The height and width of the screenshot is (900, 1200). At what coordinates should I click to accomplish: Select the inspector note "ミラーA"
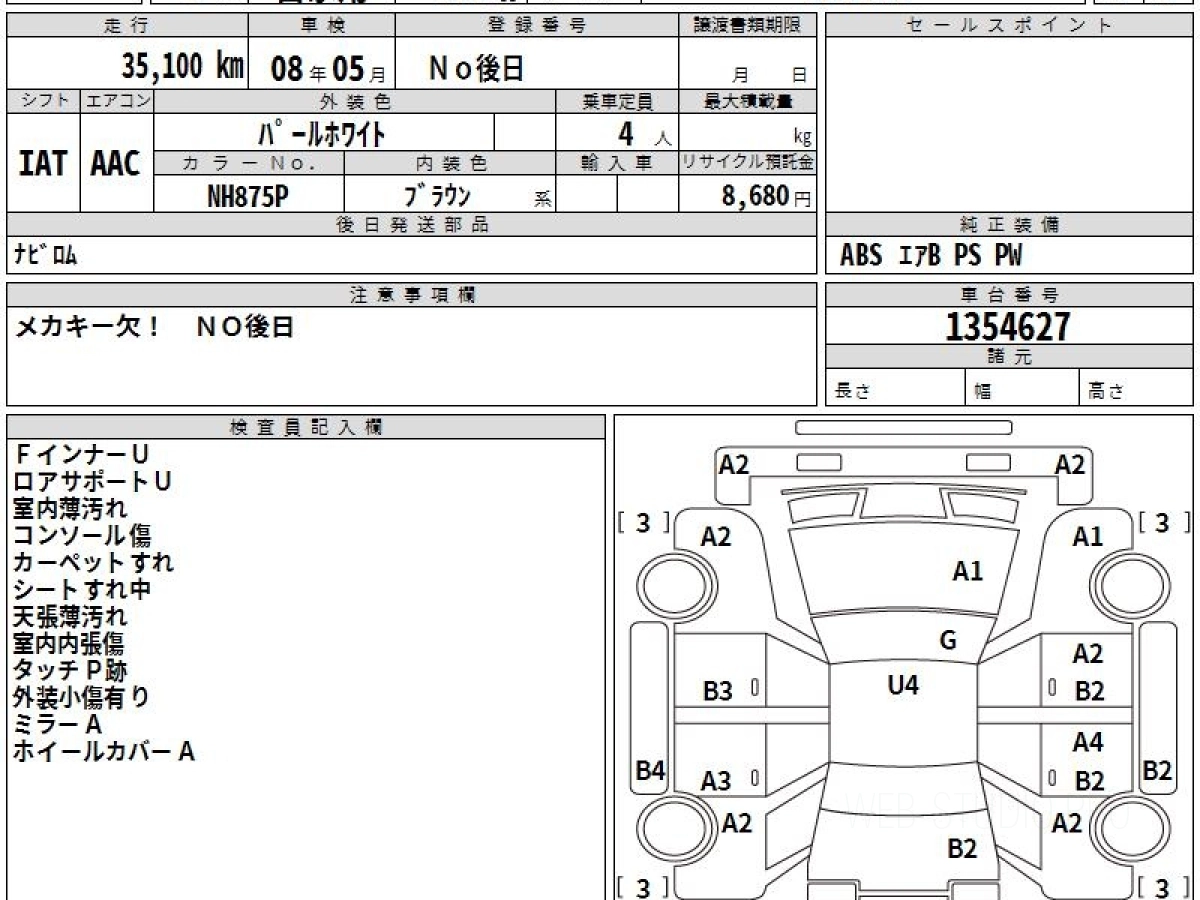[58, 724]
